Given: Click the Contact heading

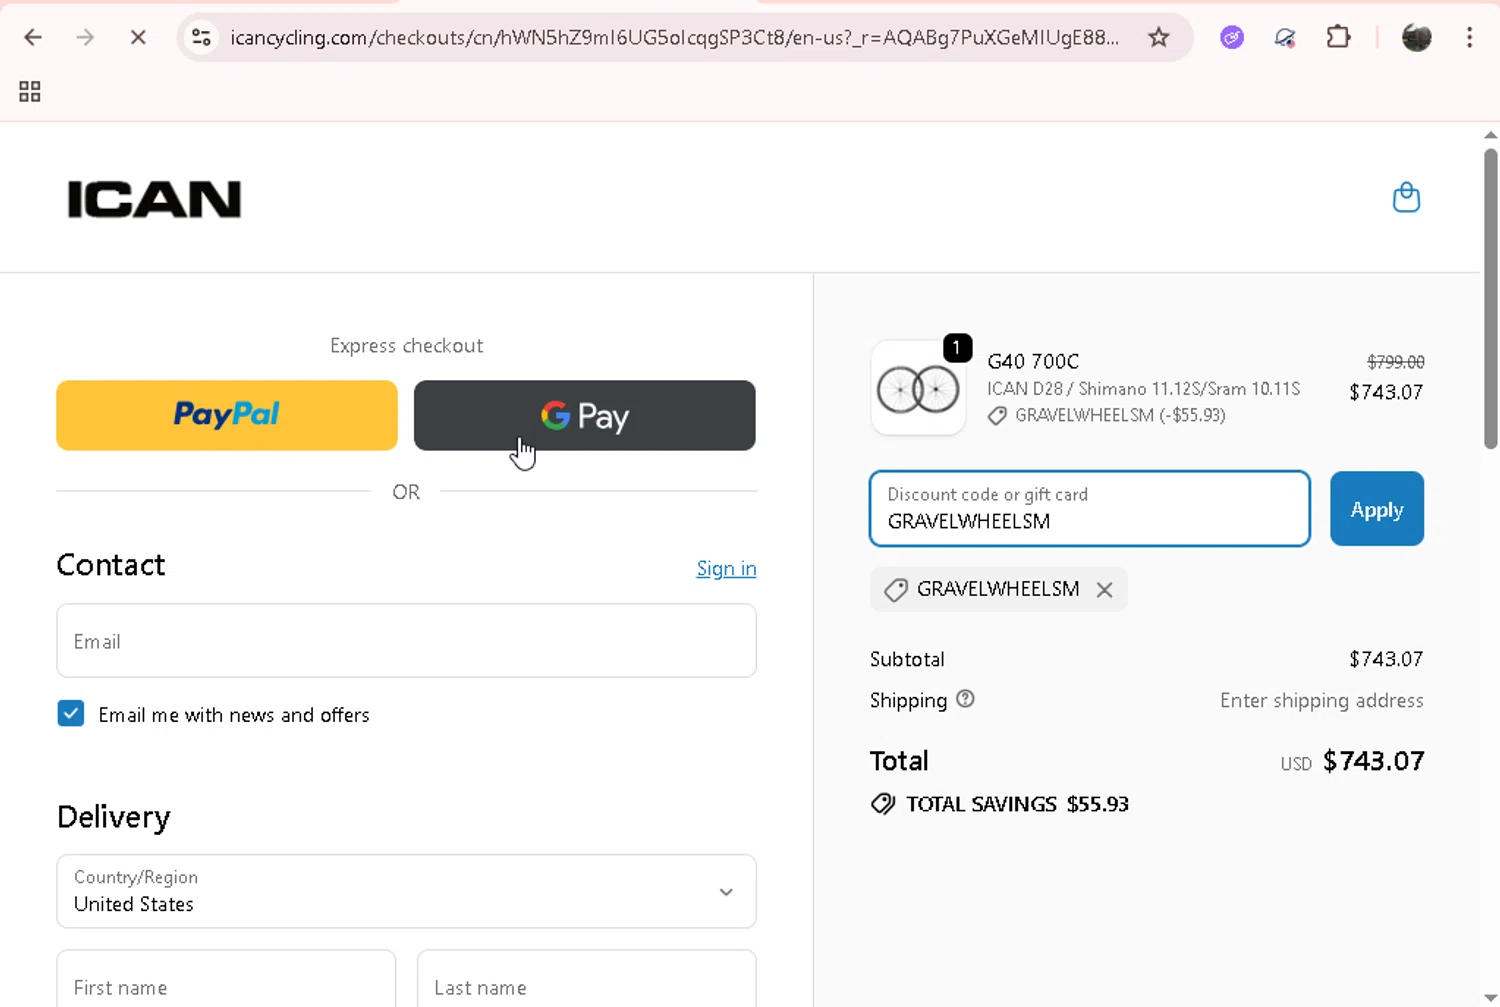Looking at the screenshot, I should coord(111,565).
